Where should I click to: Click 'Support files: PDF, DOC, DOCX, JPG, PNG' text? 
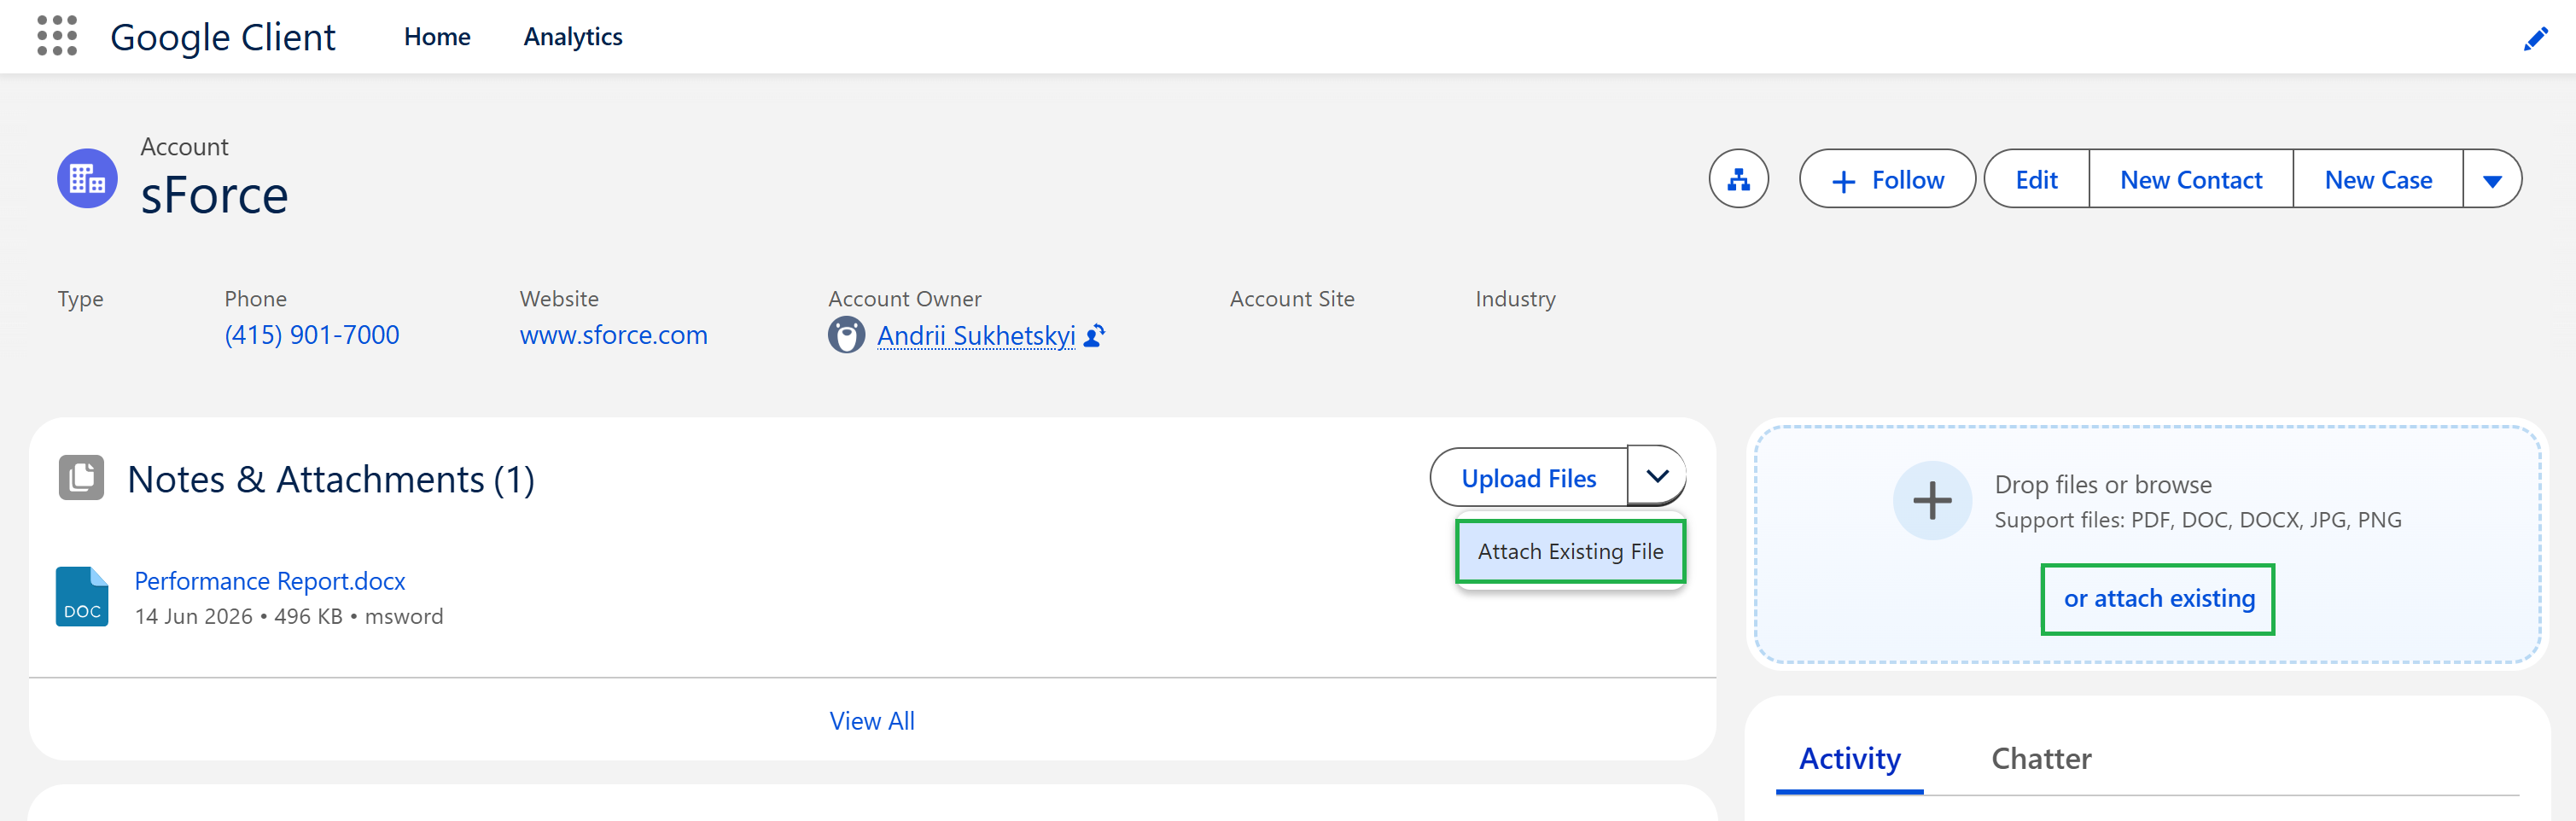(x=2197, y=520)
